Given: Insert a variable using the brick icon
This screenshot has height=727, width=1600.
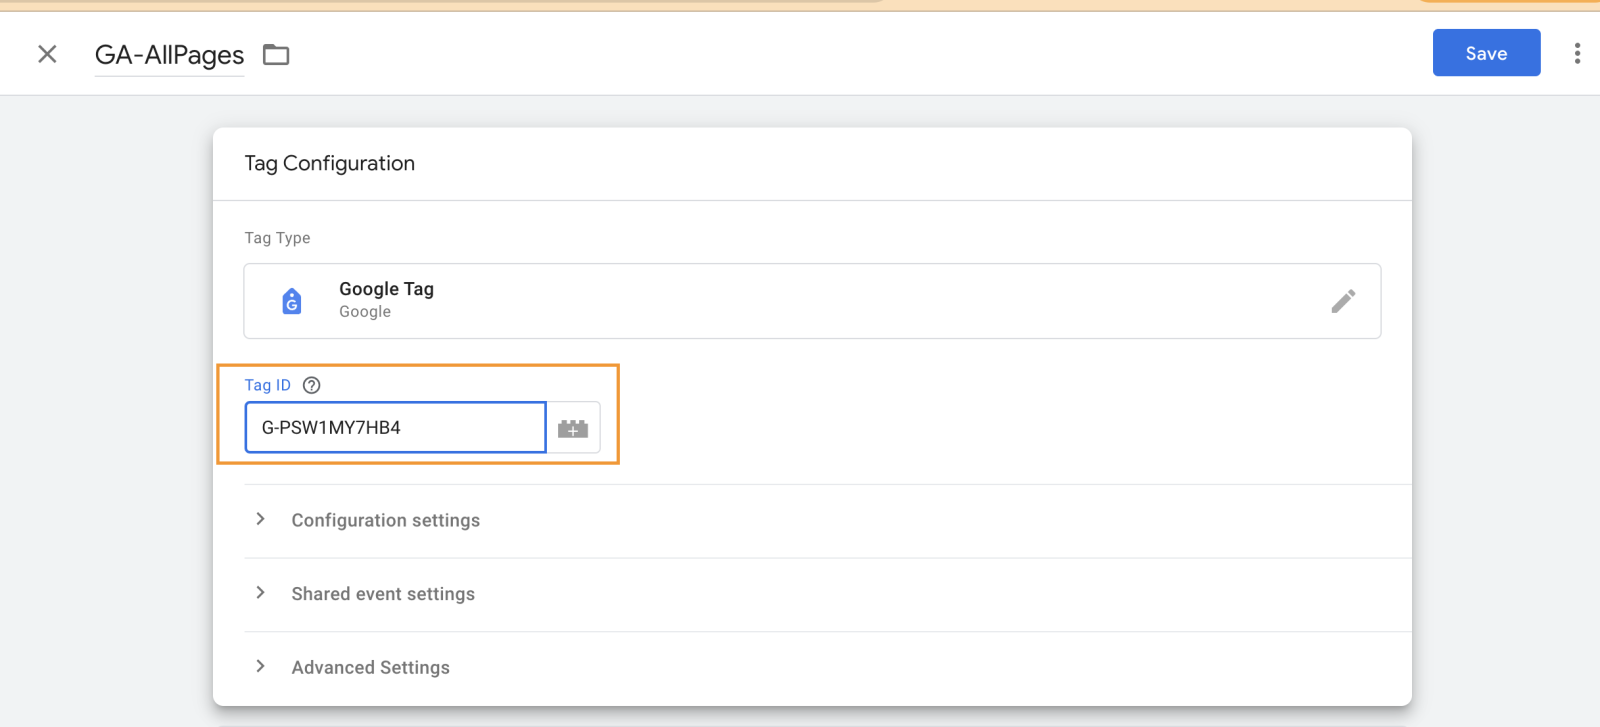Looking at the screenshot, I should 573,428.
